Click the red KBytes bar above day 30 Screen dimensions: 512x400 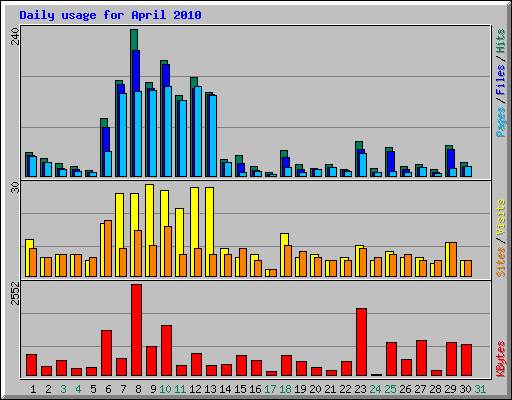click(x=466, y=360)
